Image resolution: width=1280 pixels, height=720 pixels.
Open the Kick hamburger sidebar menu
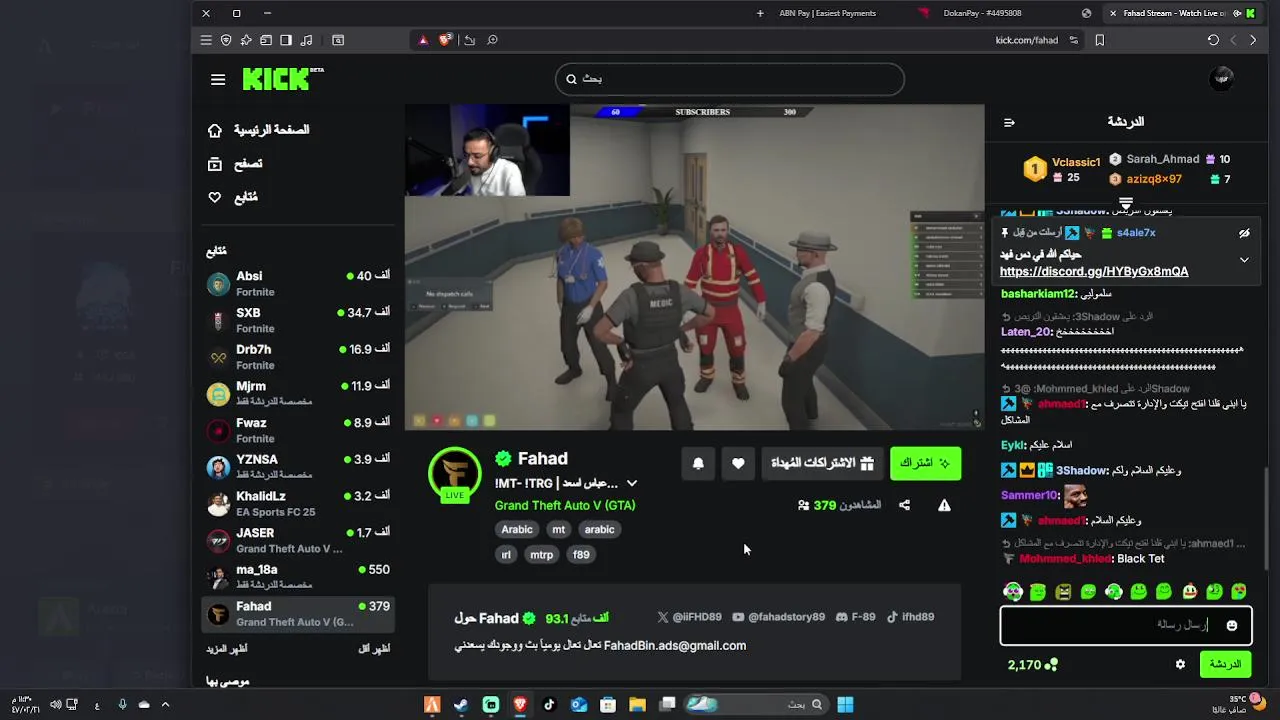(218, 80)
